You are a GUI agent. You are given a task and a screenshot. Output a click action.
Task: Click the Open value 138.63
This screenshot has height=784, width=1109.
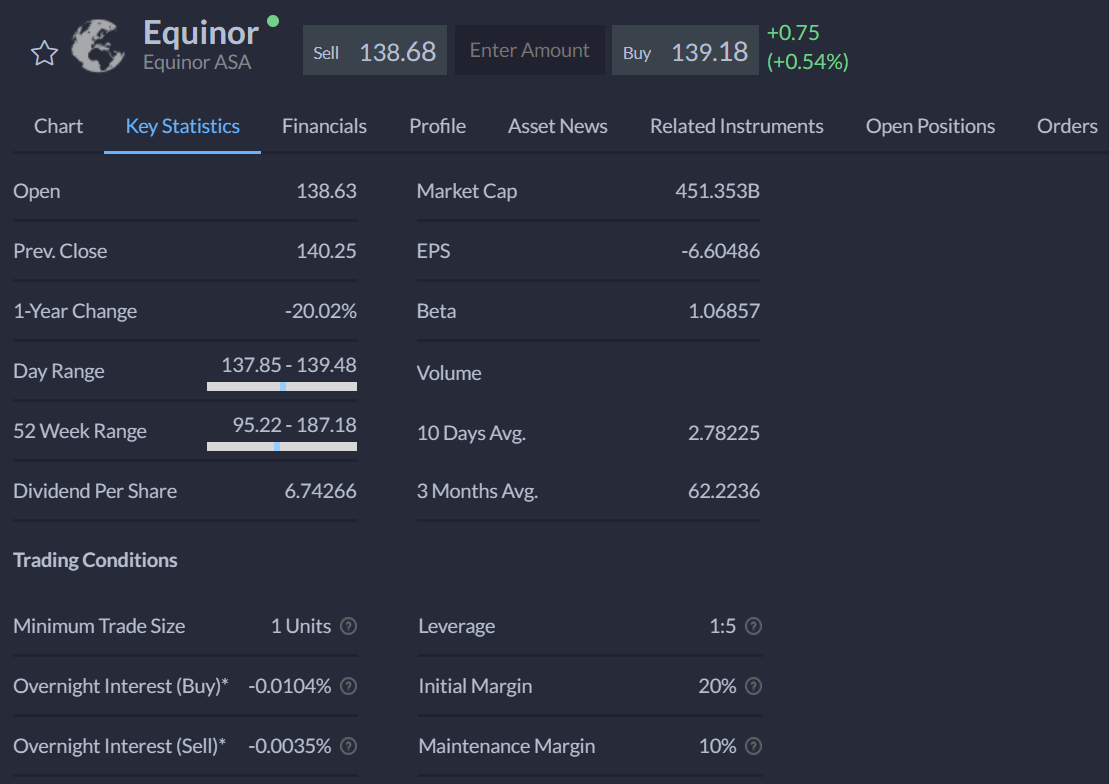[326, 191]
